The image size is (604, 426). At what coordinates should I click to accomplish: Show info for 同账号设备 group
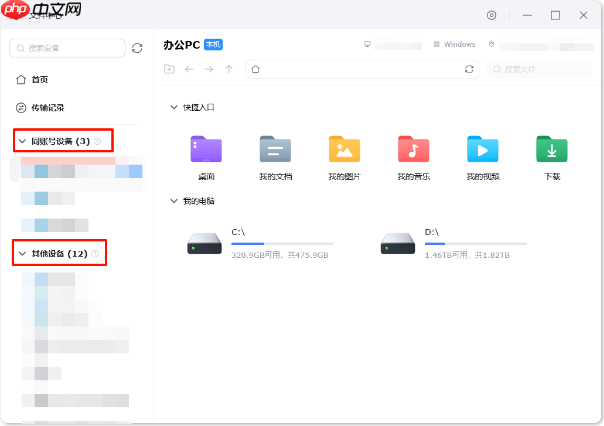point(97,141)
